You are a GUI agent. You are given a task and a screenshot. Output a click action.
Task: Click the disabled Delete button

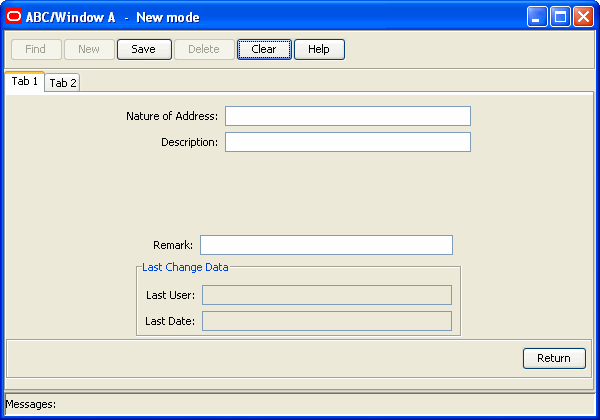[204, 49]
